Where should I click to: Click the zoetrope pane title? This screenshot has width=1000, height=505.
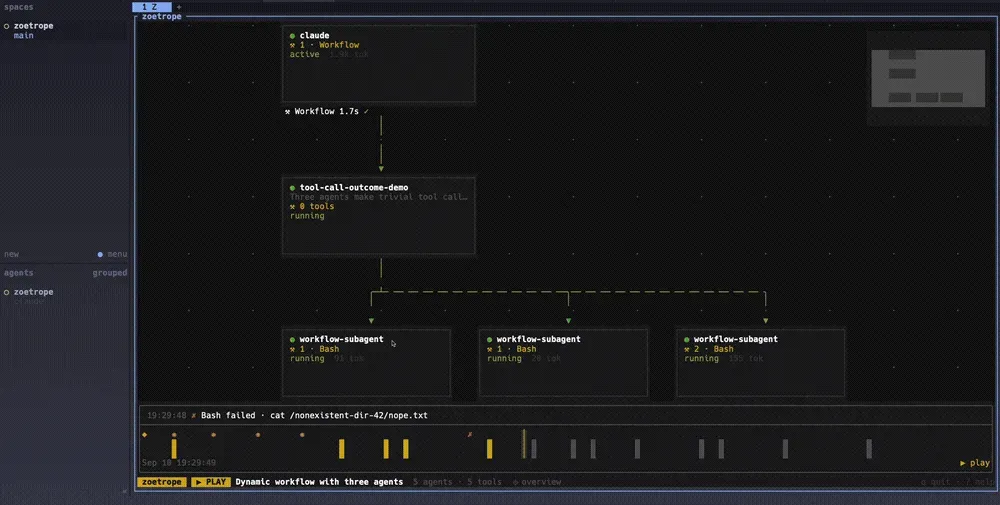coord(161,17)
